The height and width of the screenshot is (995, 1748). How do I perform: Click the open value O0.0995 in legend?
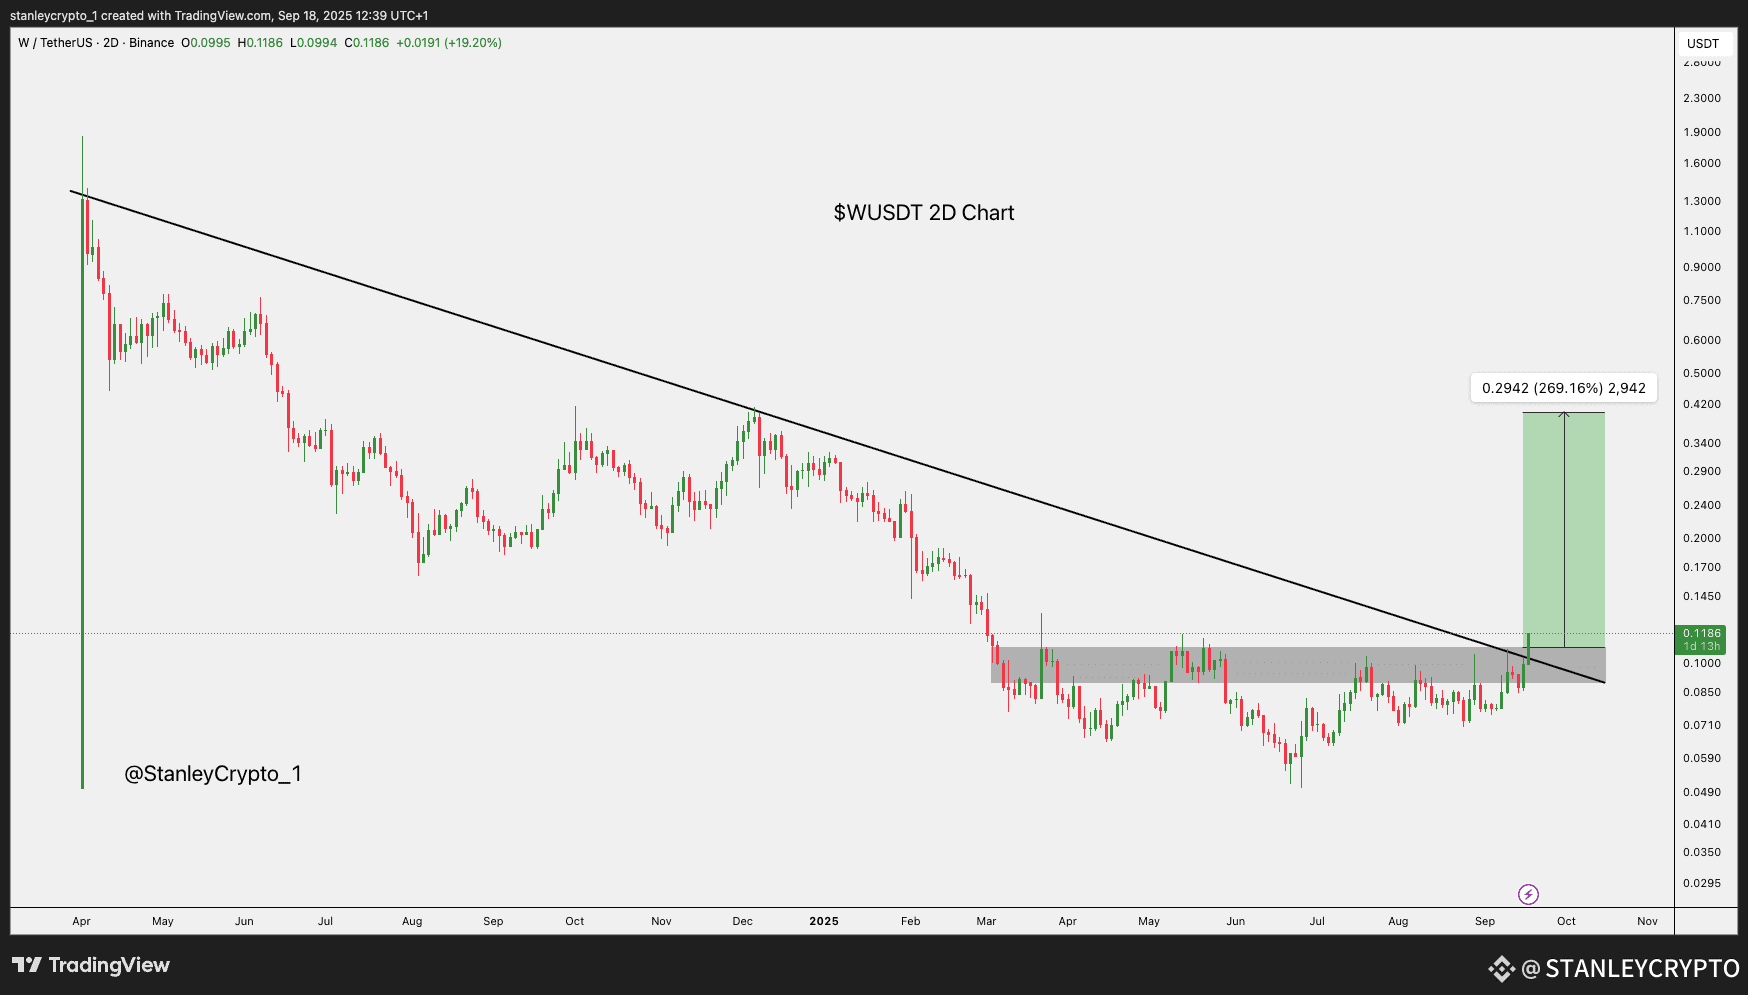pyautogui.click(x=206, y=43)
